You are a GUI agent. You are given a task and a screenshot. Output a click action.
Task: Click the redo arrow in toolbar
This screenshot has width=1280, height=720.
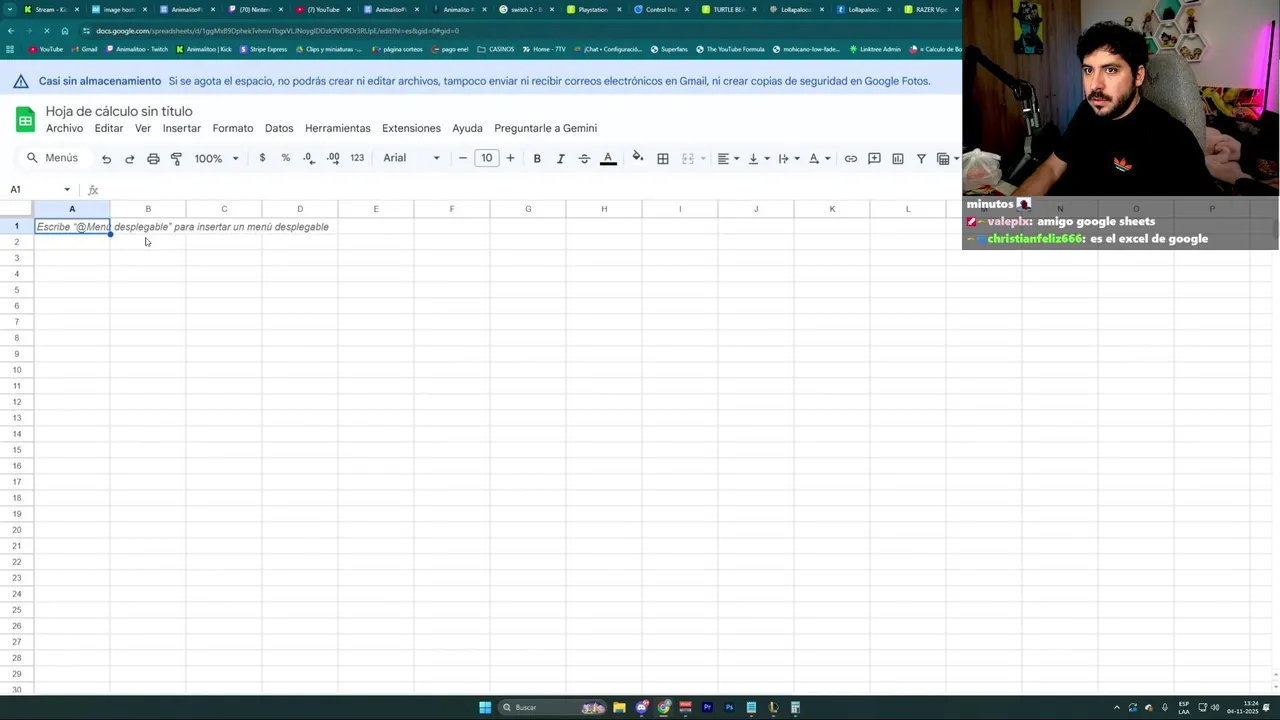pyautogui.click(x=129, y=159)
